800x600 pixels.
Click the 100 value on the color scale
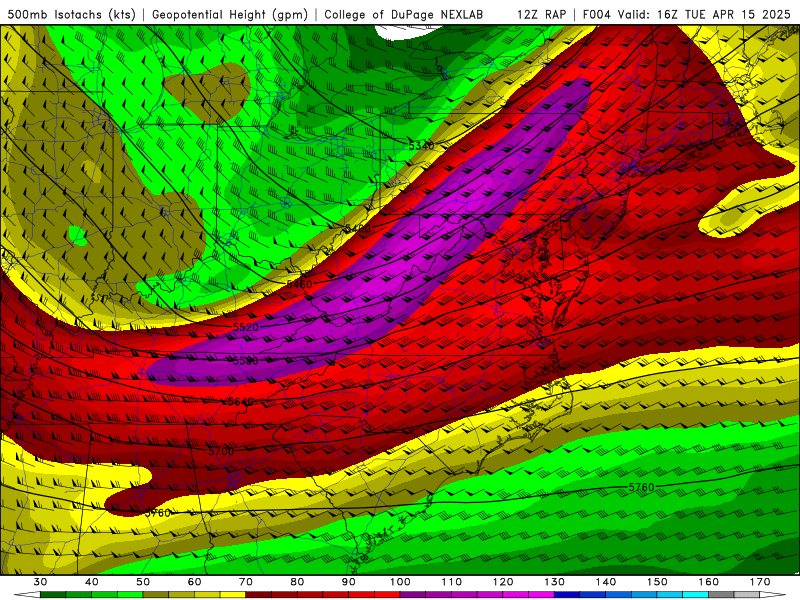(x=400, y=582)
